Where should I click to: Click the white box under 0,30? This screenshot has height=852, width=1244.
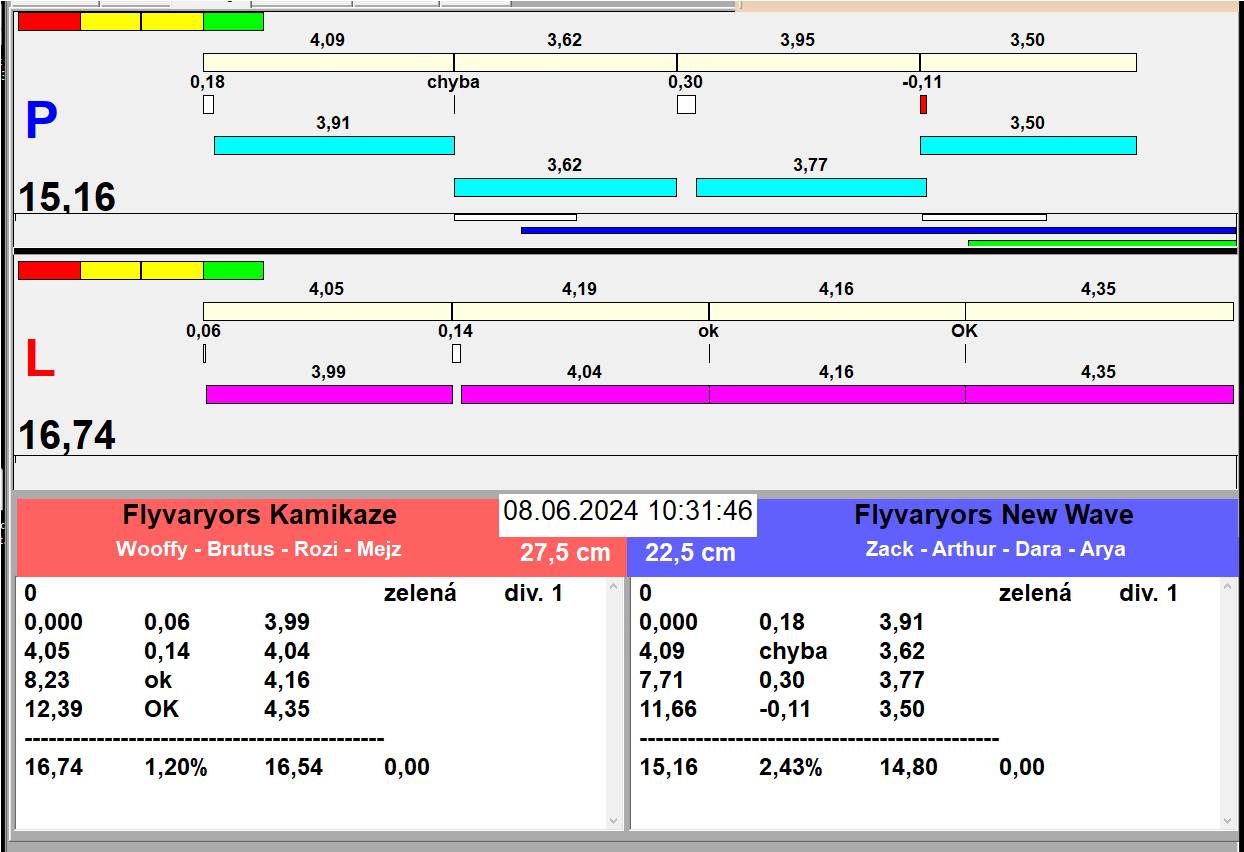[686, 104]
